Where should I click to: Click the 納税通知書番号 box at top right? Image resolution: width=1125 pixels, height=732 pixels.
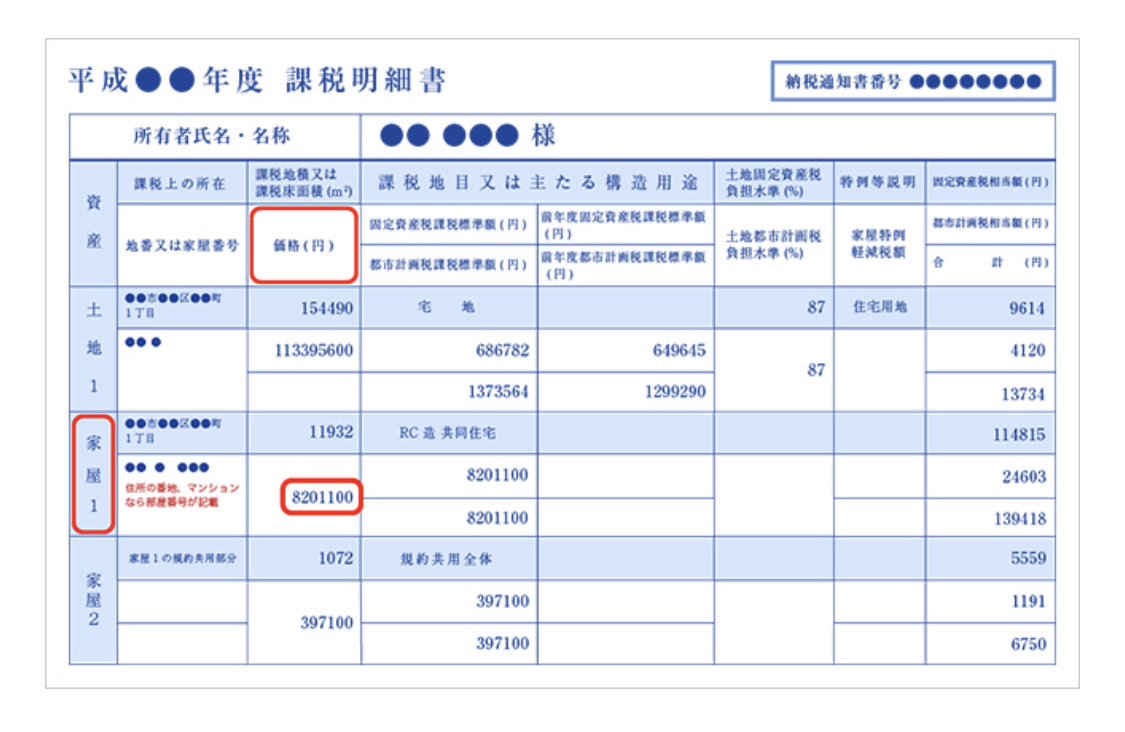(x=913, y=82)
